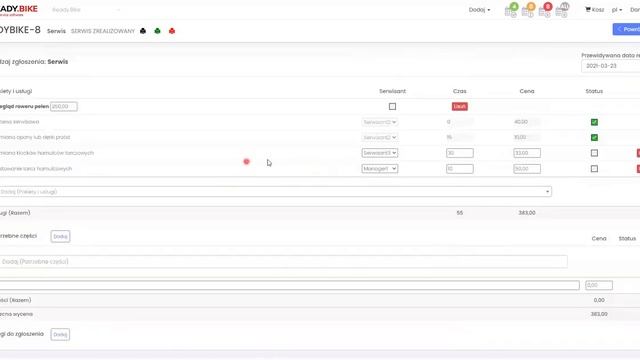Click the Czas column header

(460, 91)
